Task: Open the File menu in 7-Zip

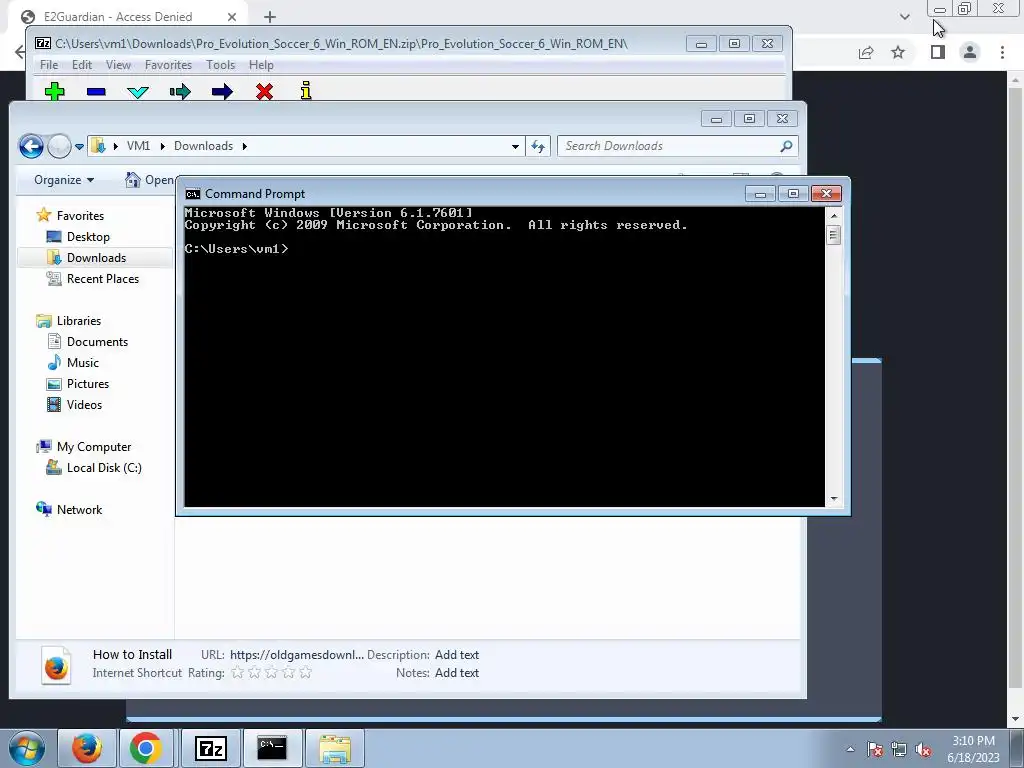Action: (49, 65)
